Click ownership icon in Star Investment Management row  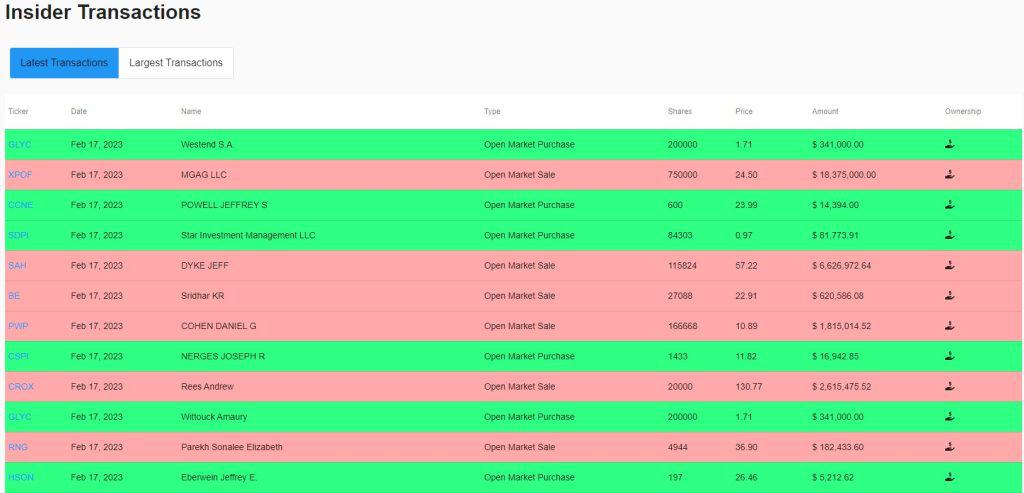[x=950, y=235]
